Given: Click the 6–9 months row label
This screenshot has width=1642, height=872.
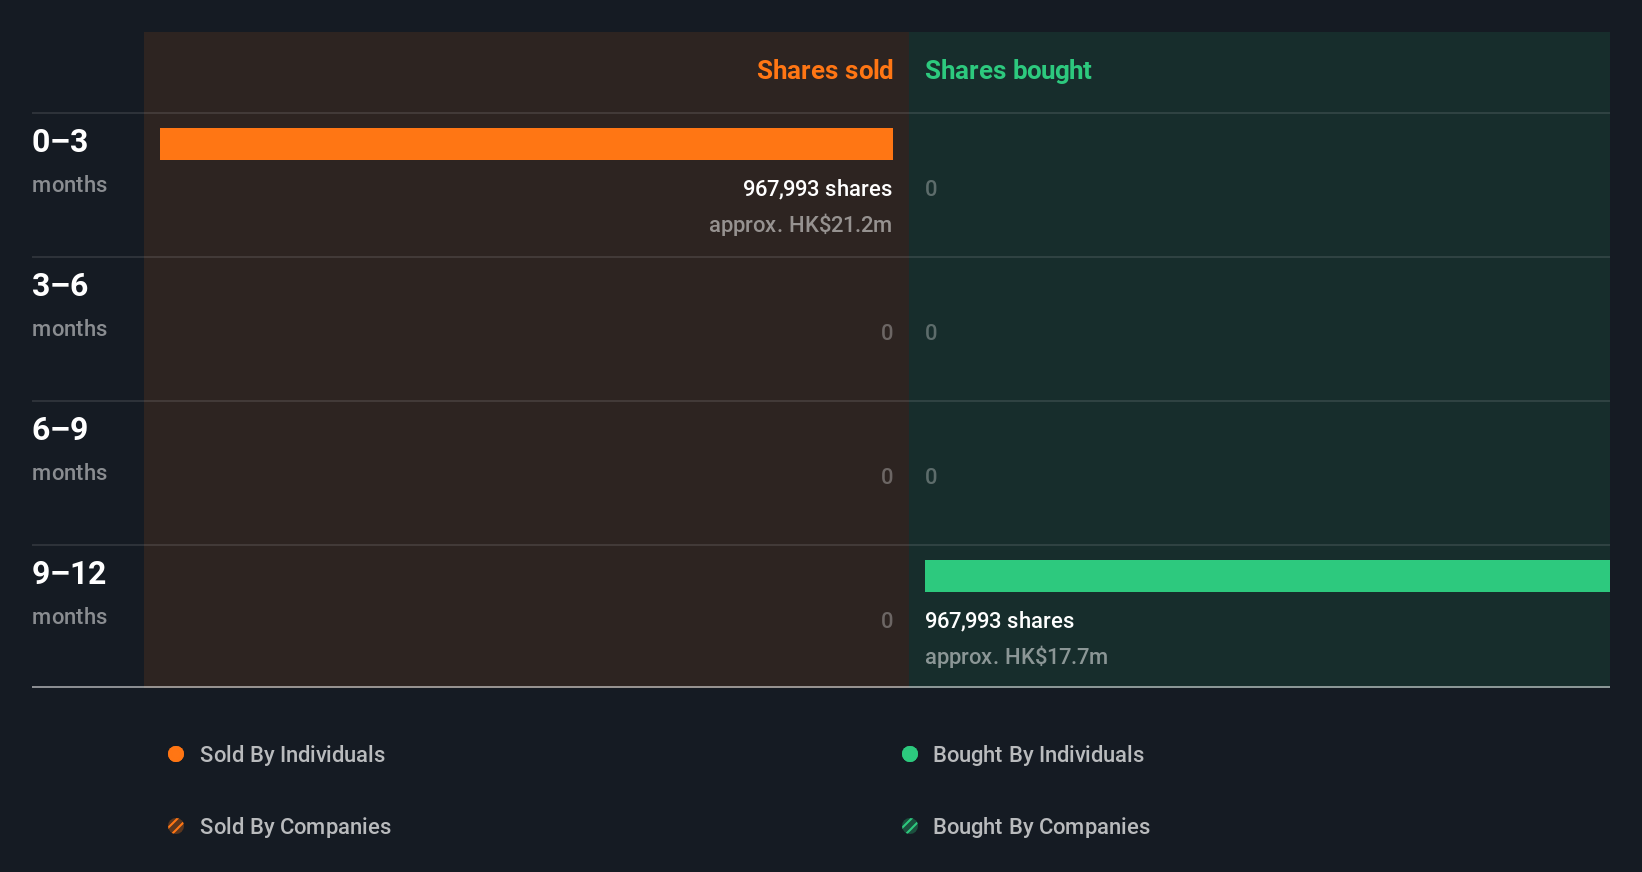Looking at the screenshot, I should (69, 448).
